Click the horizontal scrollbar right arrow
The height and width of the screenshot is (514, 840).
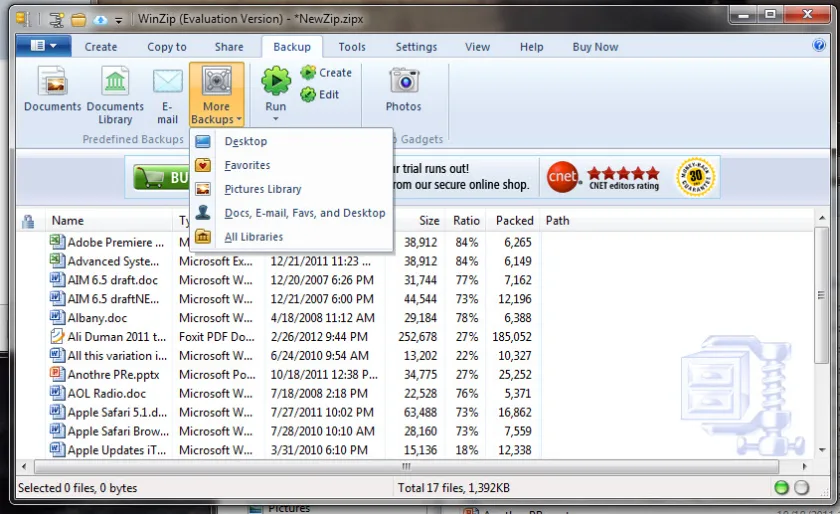804,467
